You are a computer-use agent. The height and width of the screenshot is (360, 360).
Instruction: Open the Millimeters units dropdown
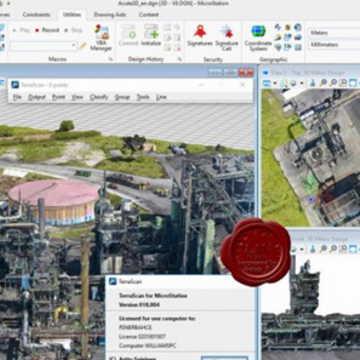tap(334, 44)
